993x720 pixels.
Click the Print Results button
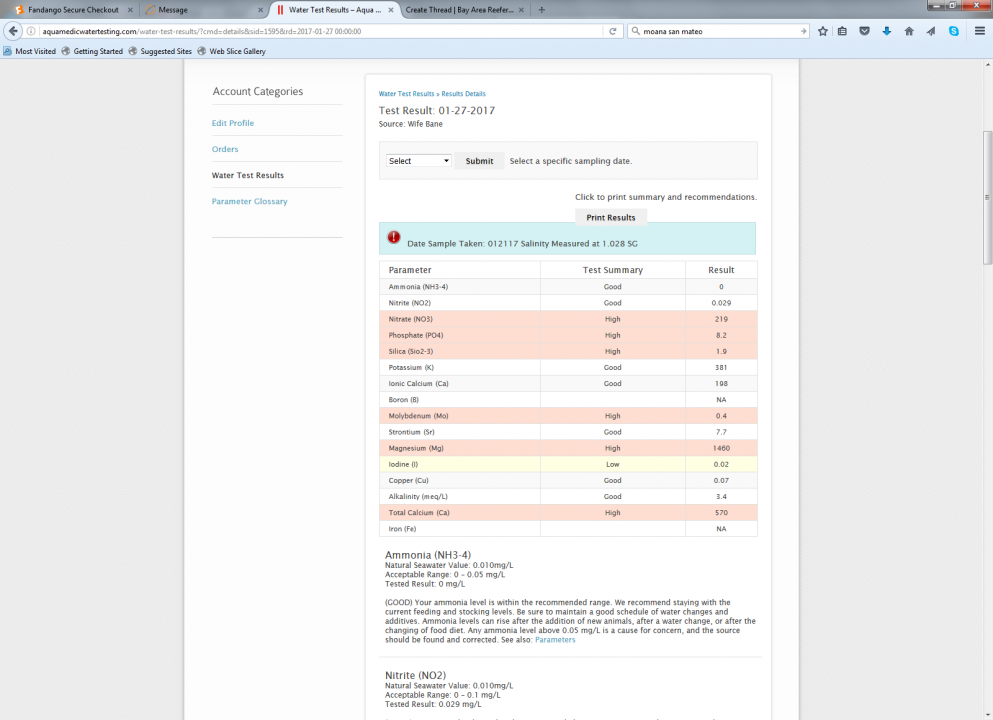[611, 217]
